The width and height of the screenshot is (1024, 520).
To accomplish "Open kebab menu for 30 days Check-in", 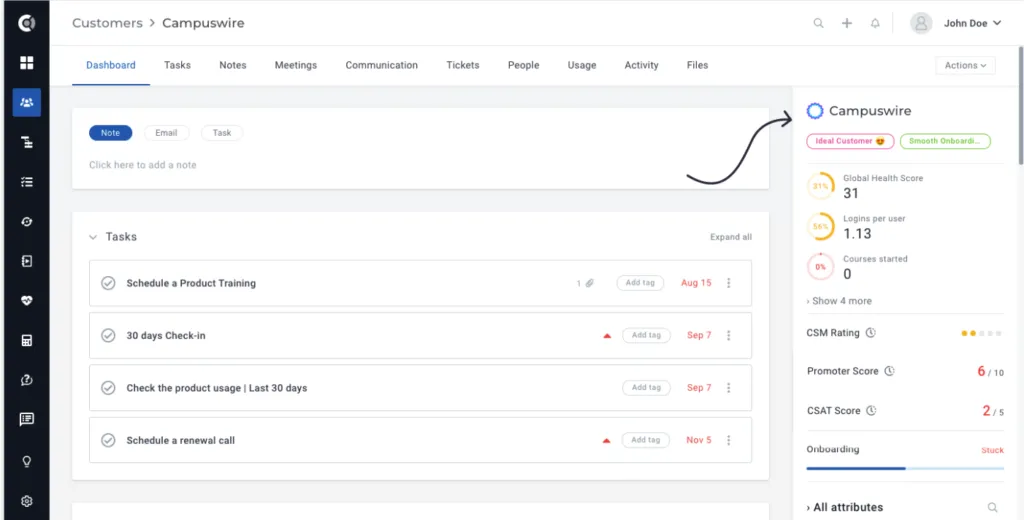I will point(729,335).
